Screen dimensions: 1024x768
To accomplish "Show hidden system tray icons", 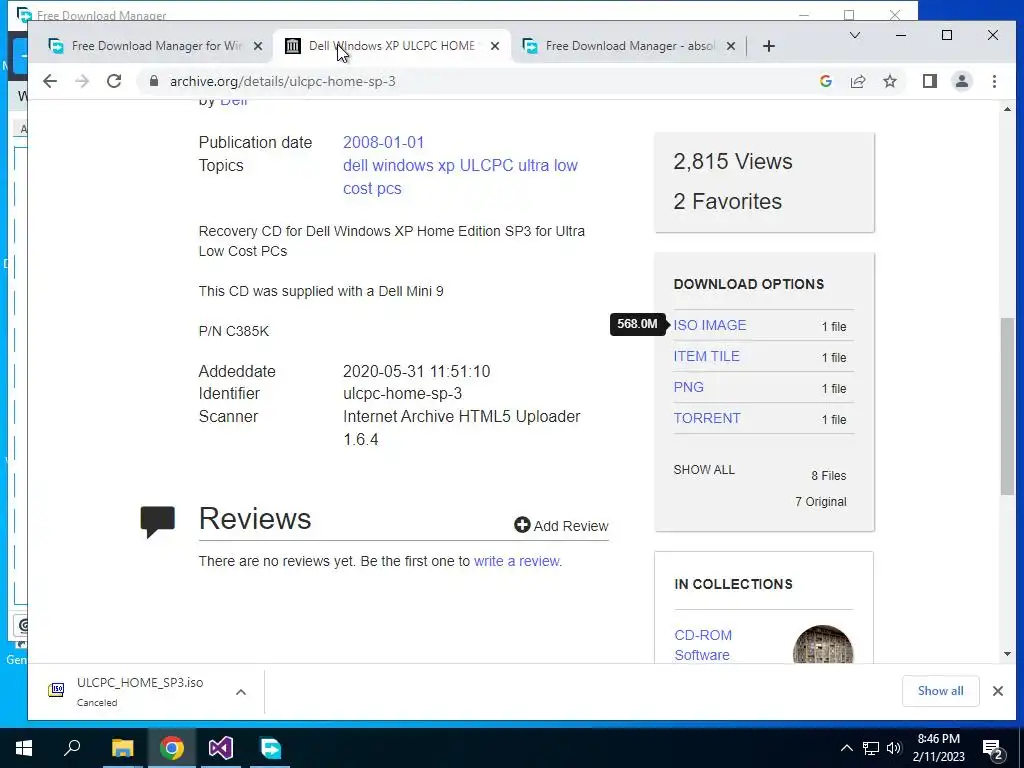I will 846,748.
